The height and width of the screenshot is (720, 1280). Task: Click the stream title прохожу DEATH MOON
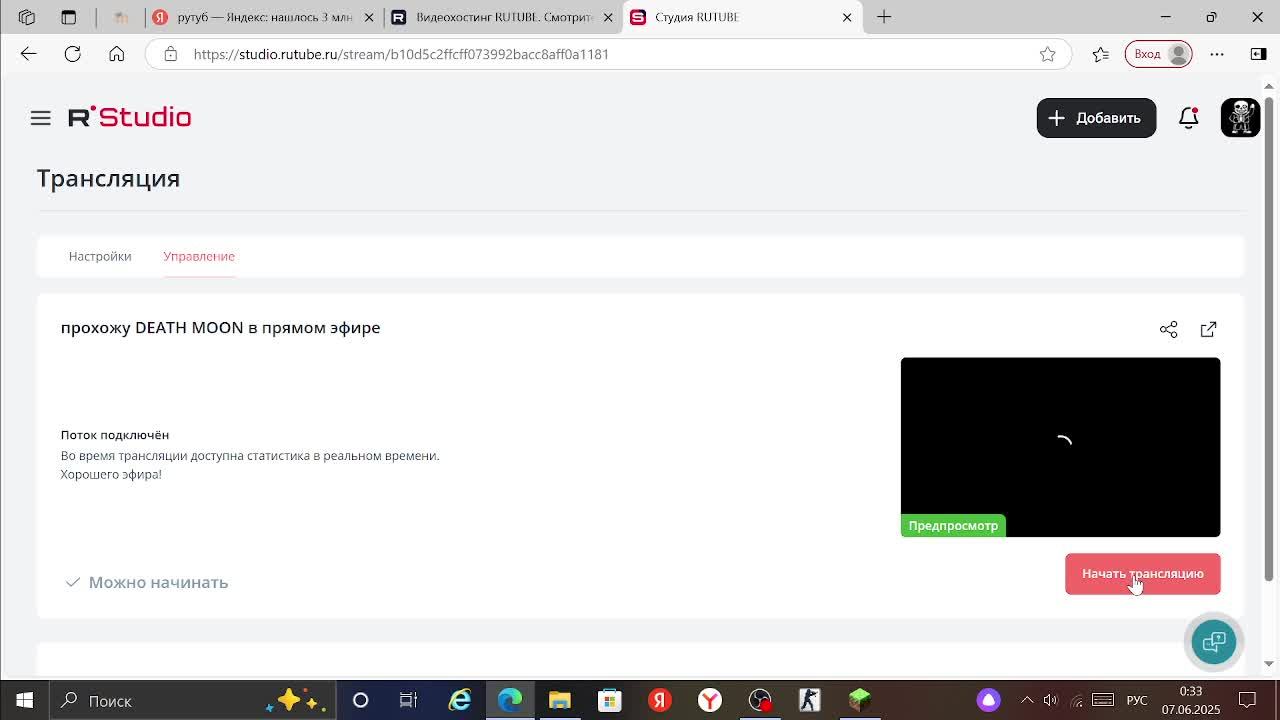(x=220, y=328)
